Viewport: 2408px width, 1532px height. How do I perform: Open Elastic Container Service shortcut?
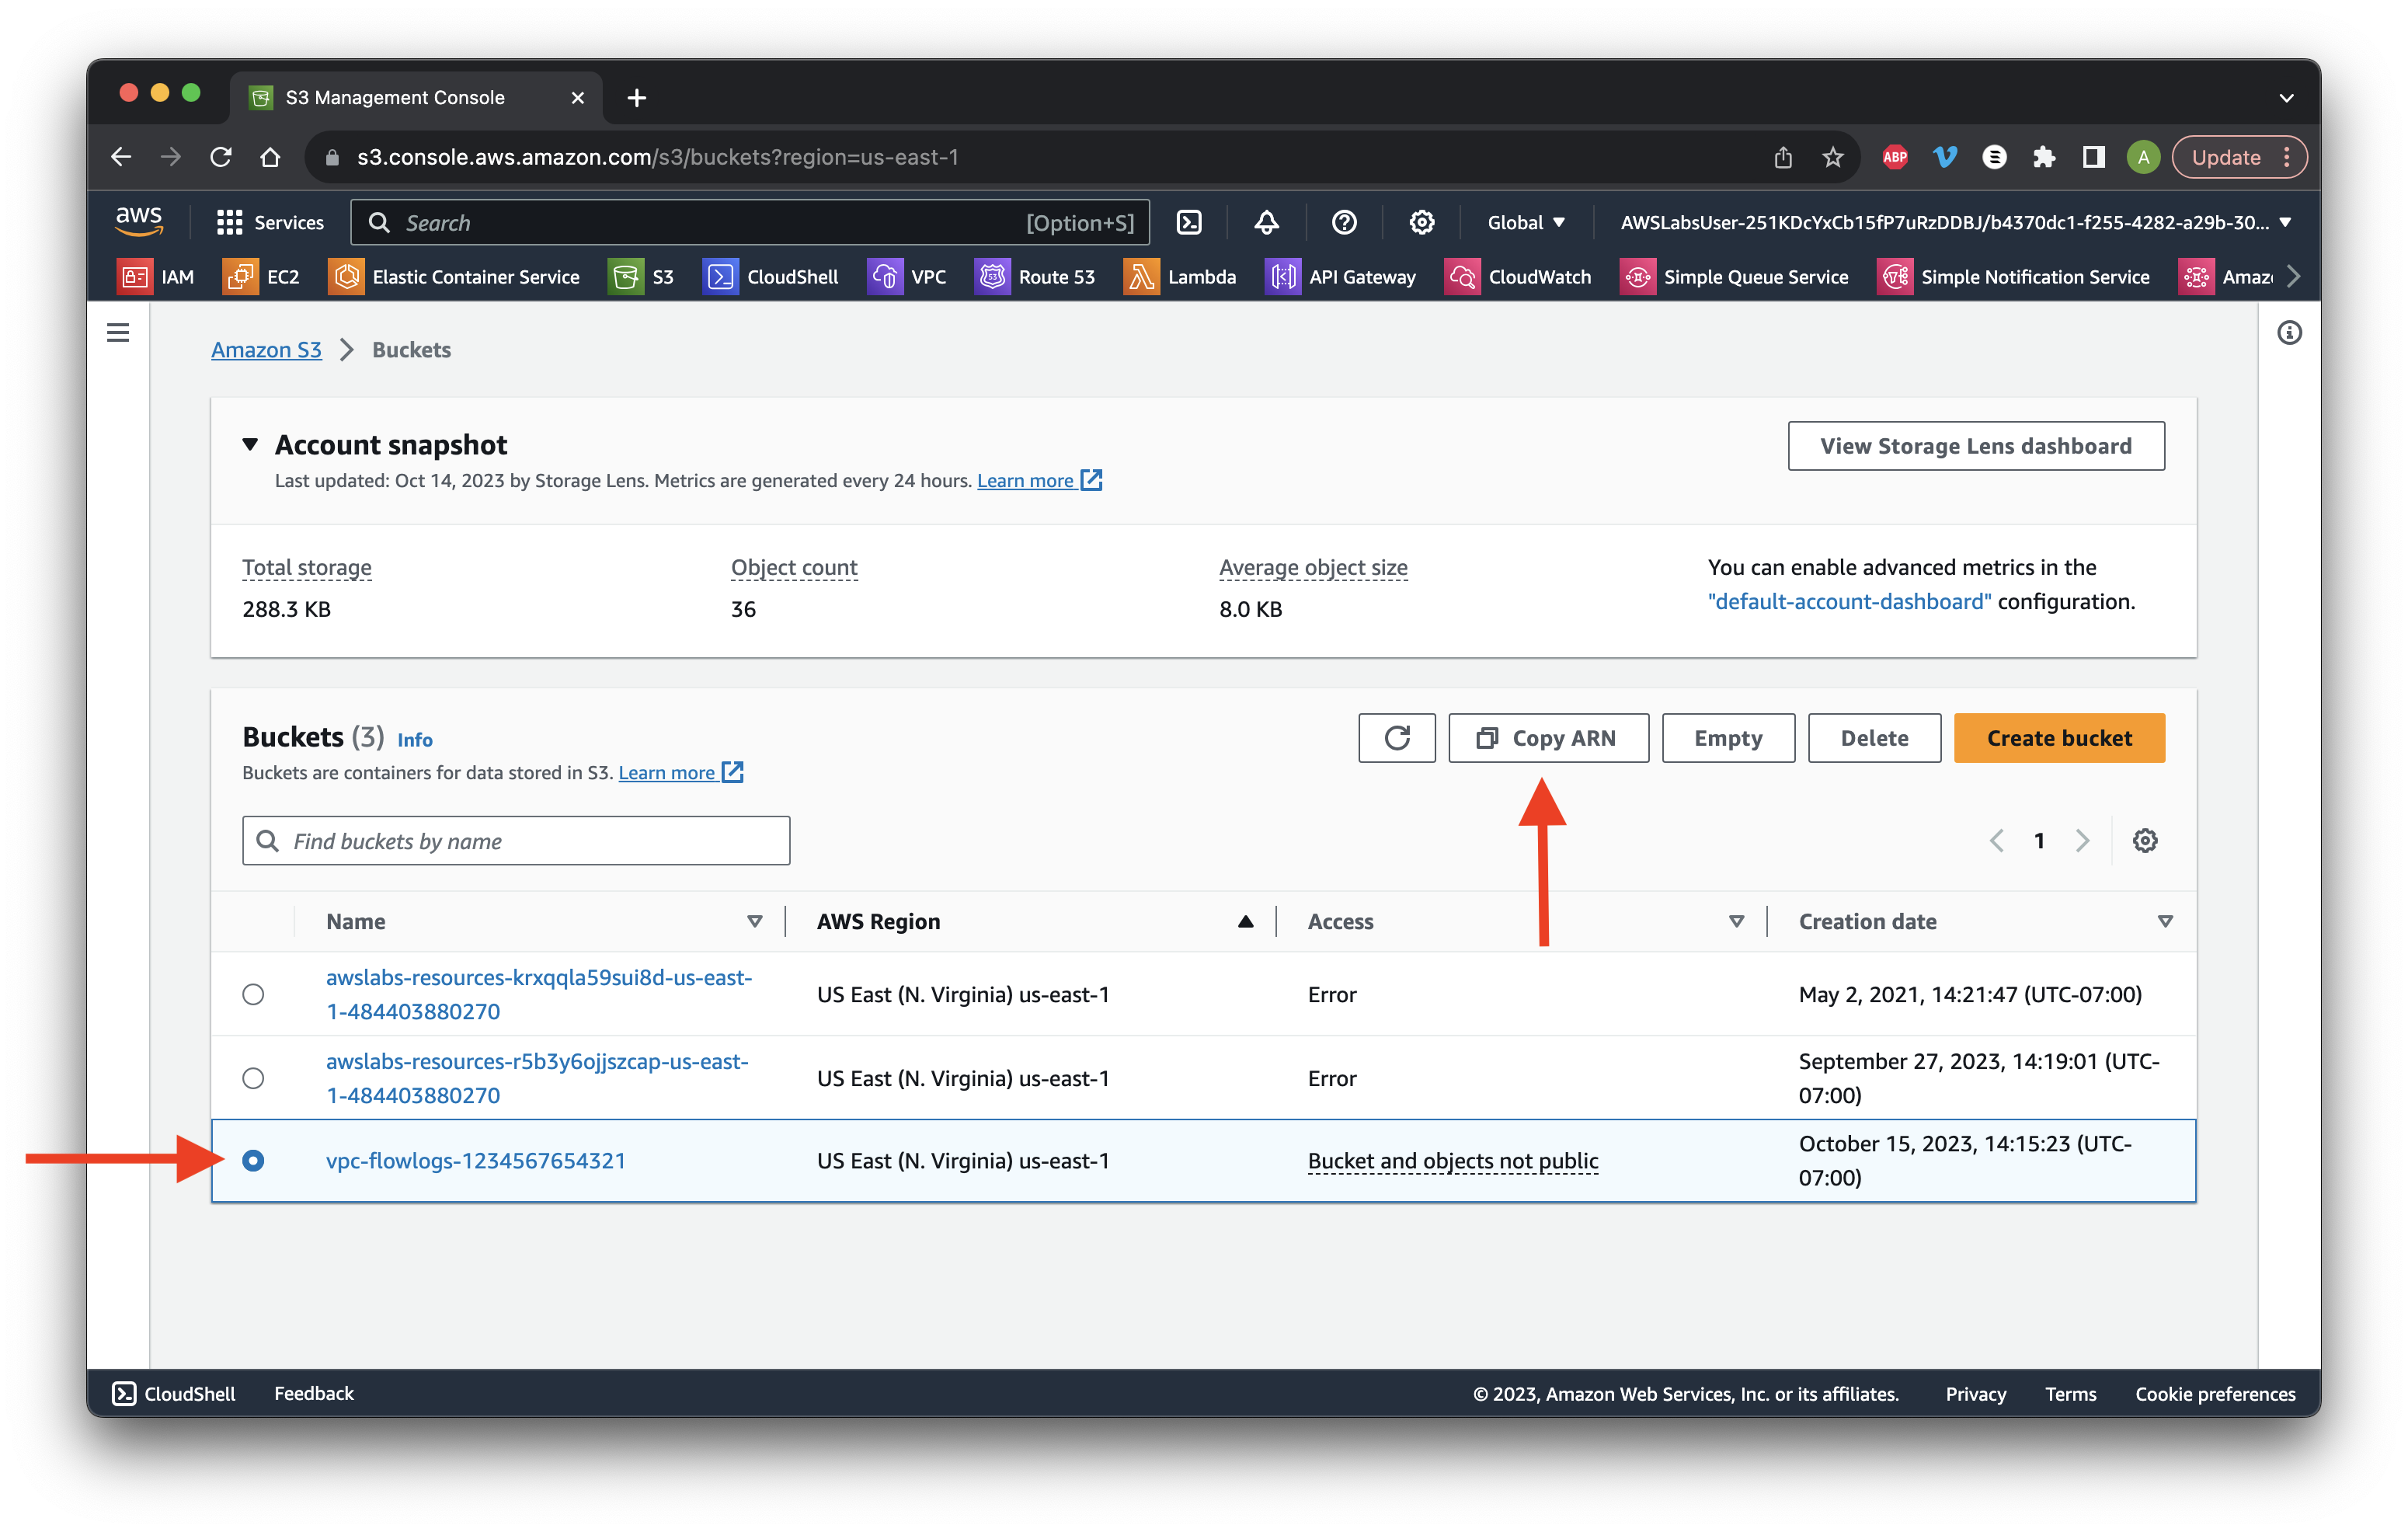tap(454, 277)
